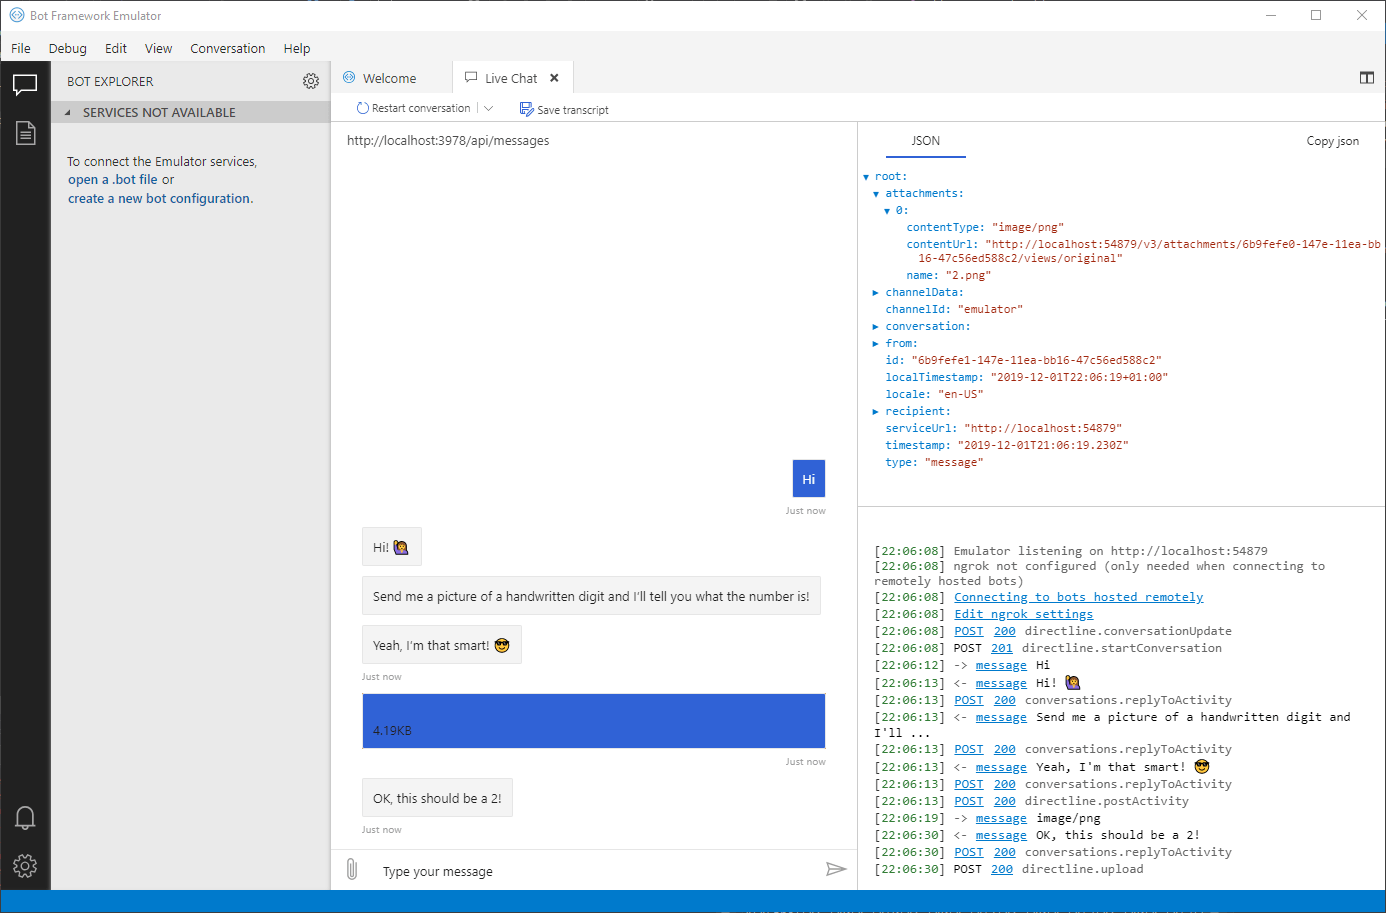Image resolution: width=1386 pixels, height=913 pixels.
Task: Click the channelId value "emulator"
Action: [x=991, y=310]
